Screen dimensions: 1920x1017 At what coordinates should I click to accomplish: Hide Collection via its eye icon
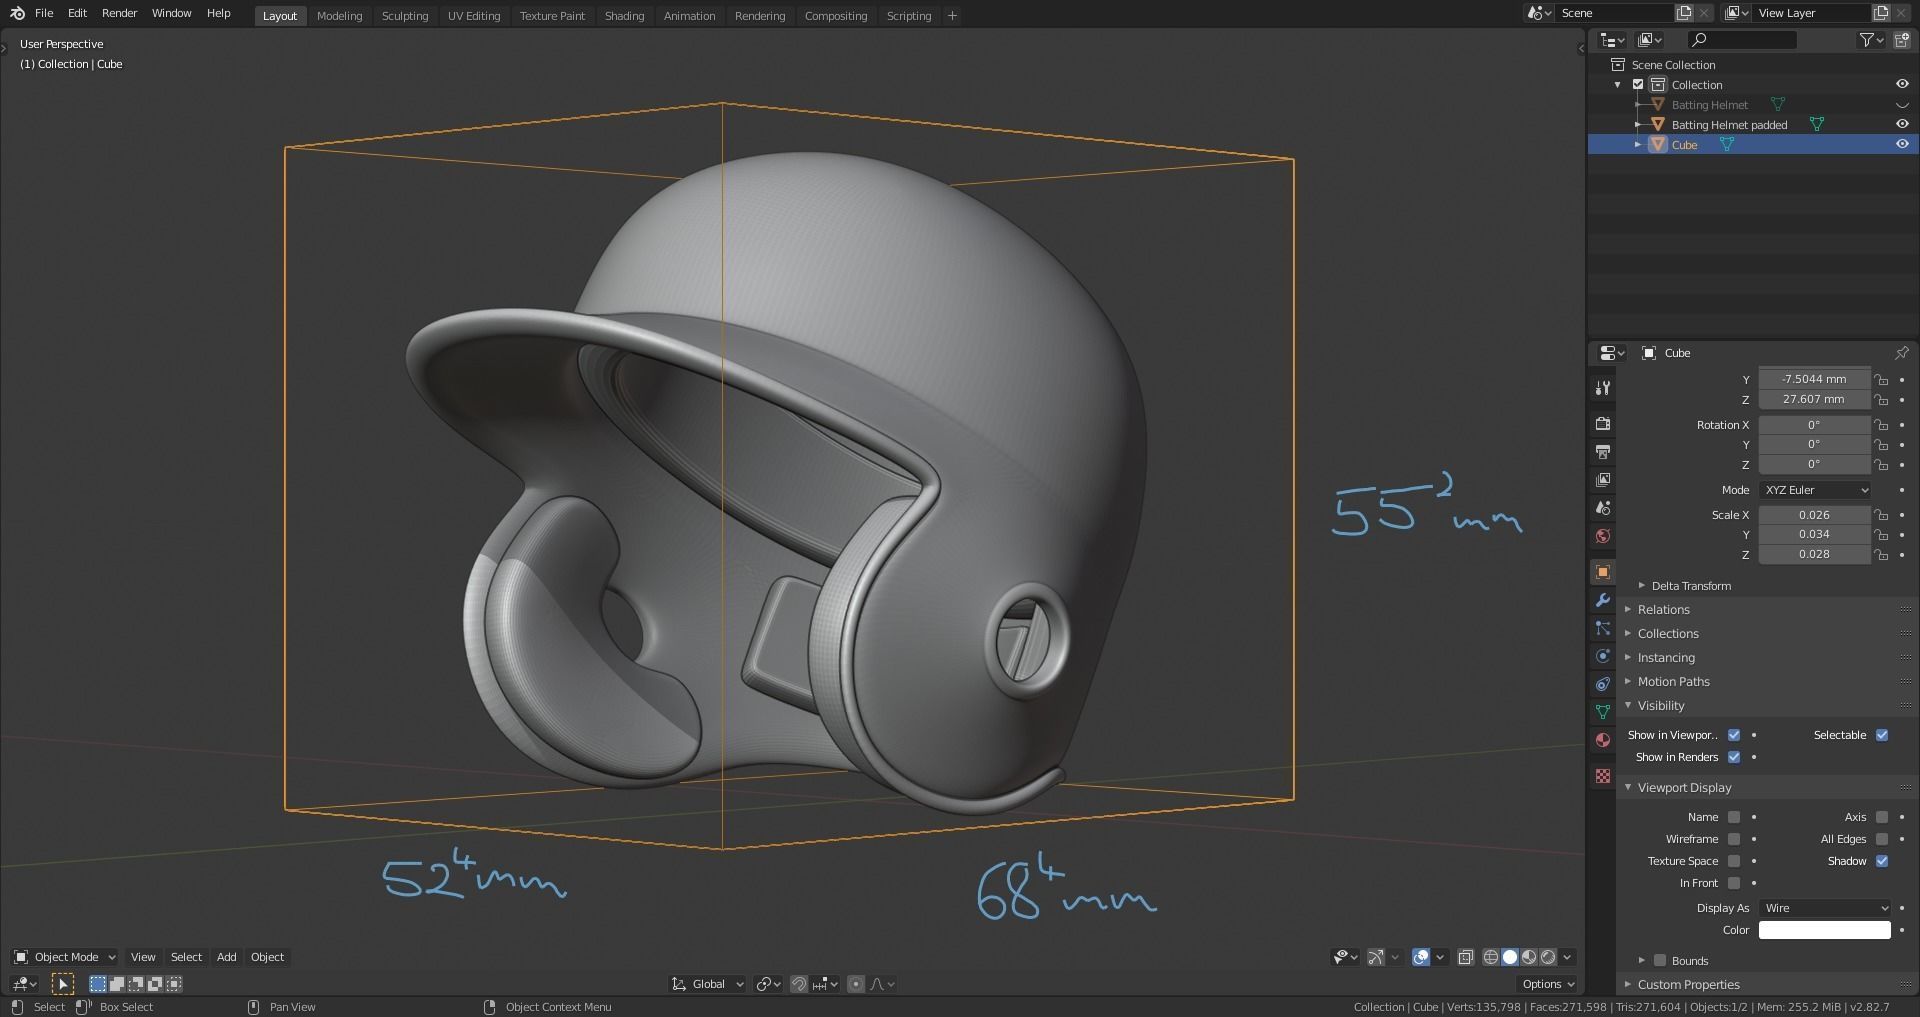point(1902,84)
